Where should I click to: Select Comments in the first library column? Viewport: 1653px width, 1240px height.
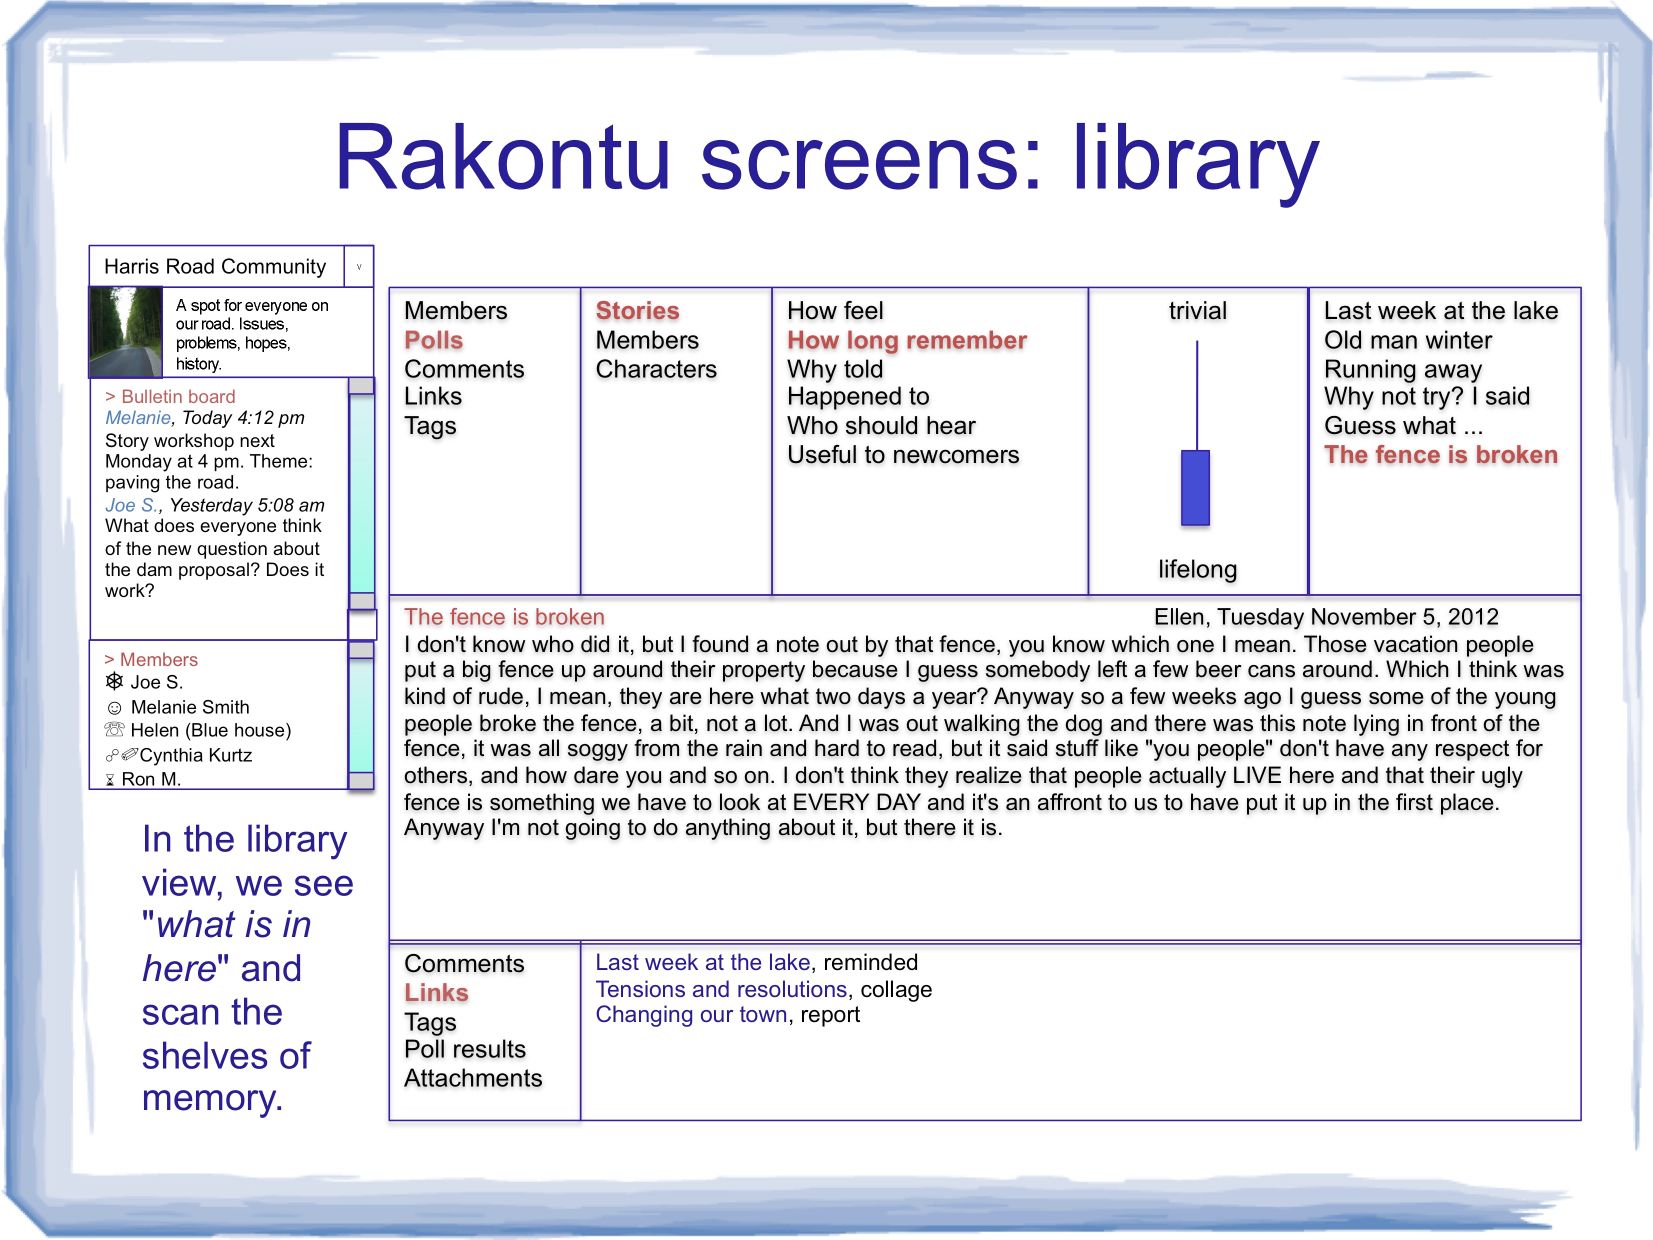pos(464,369)
